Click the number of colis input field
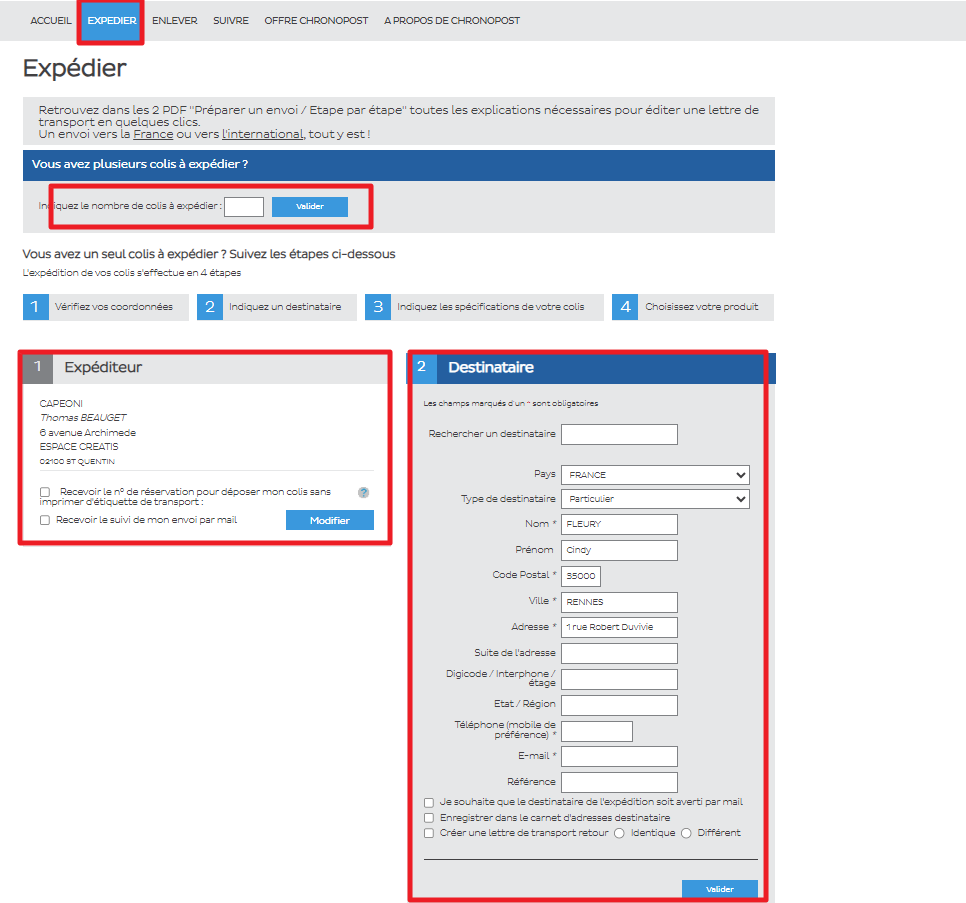The image size is (966, 903). (x=244, y=207)
